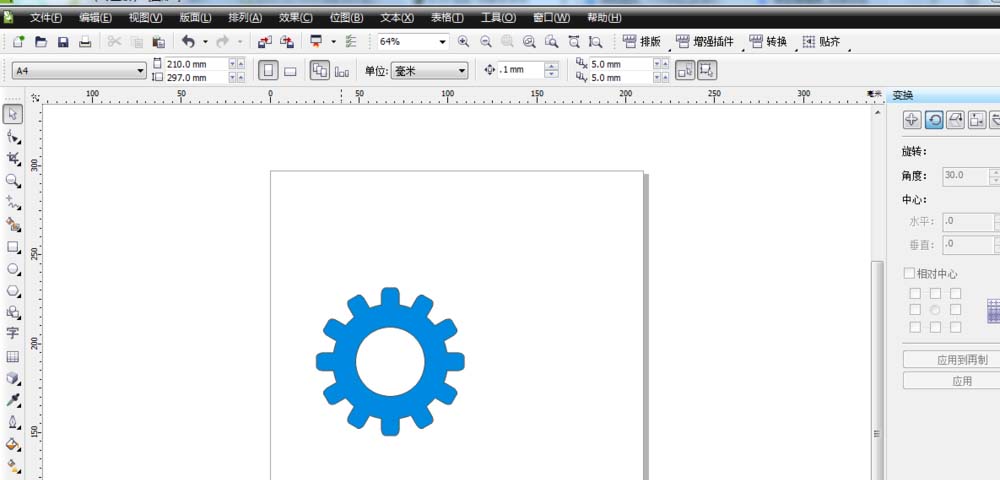Open the 编辑(E) menu
Image resolution: width=1000 pixels, height=480 pixels.
pyautogui.click(x=96, y=18)
